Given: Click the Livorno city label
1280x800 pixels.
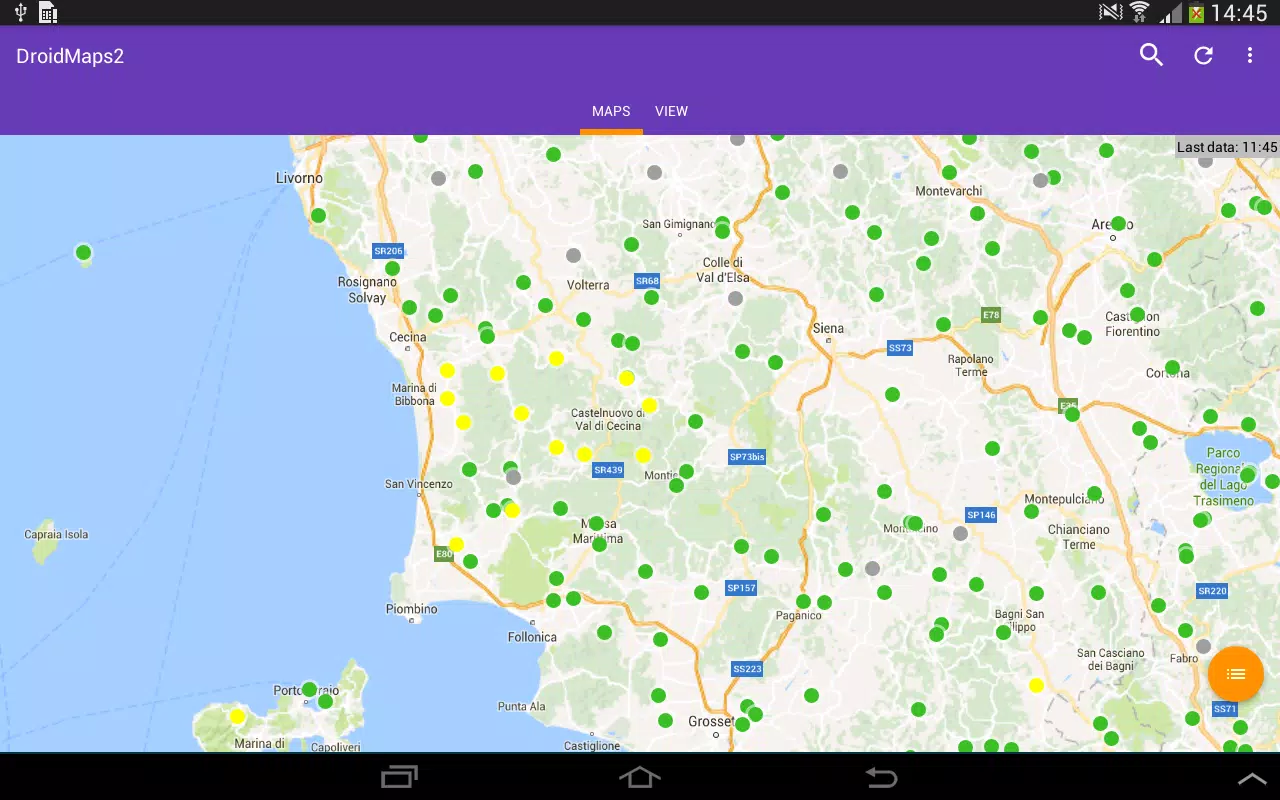Looking at the screenshot, I should coord(300,178).
